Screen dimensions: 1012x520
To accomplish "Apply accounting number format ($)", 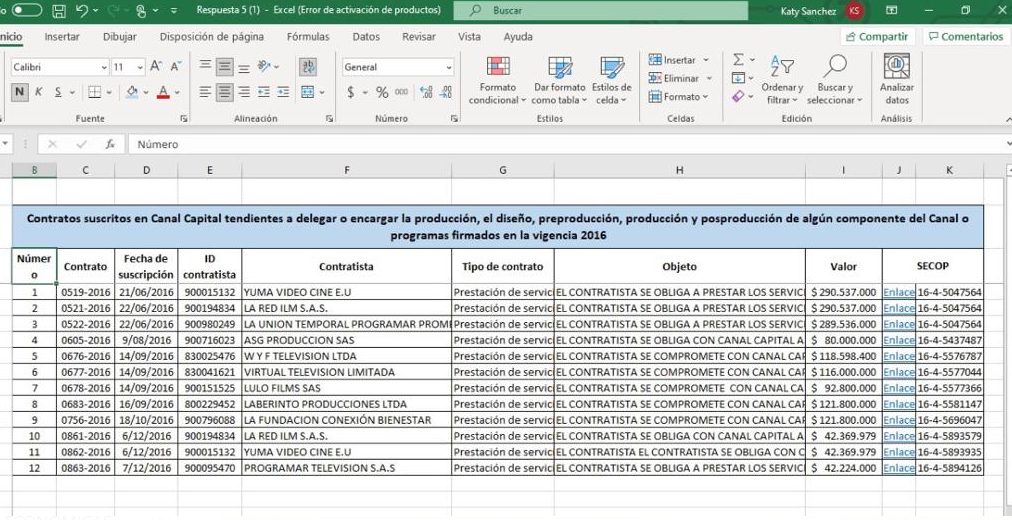I will (350, 92).
